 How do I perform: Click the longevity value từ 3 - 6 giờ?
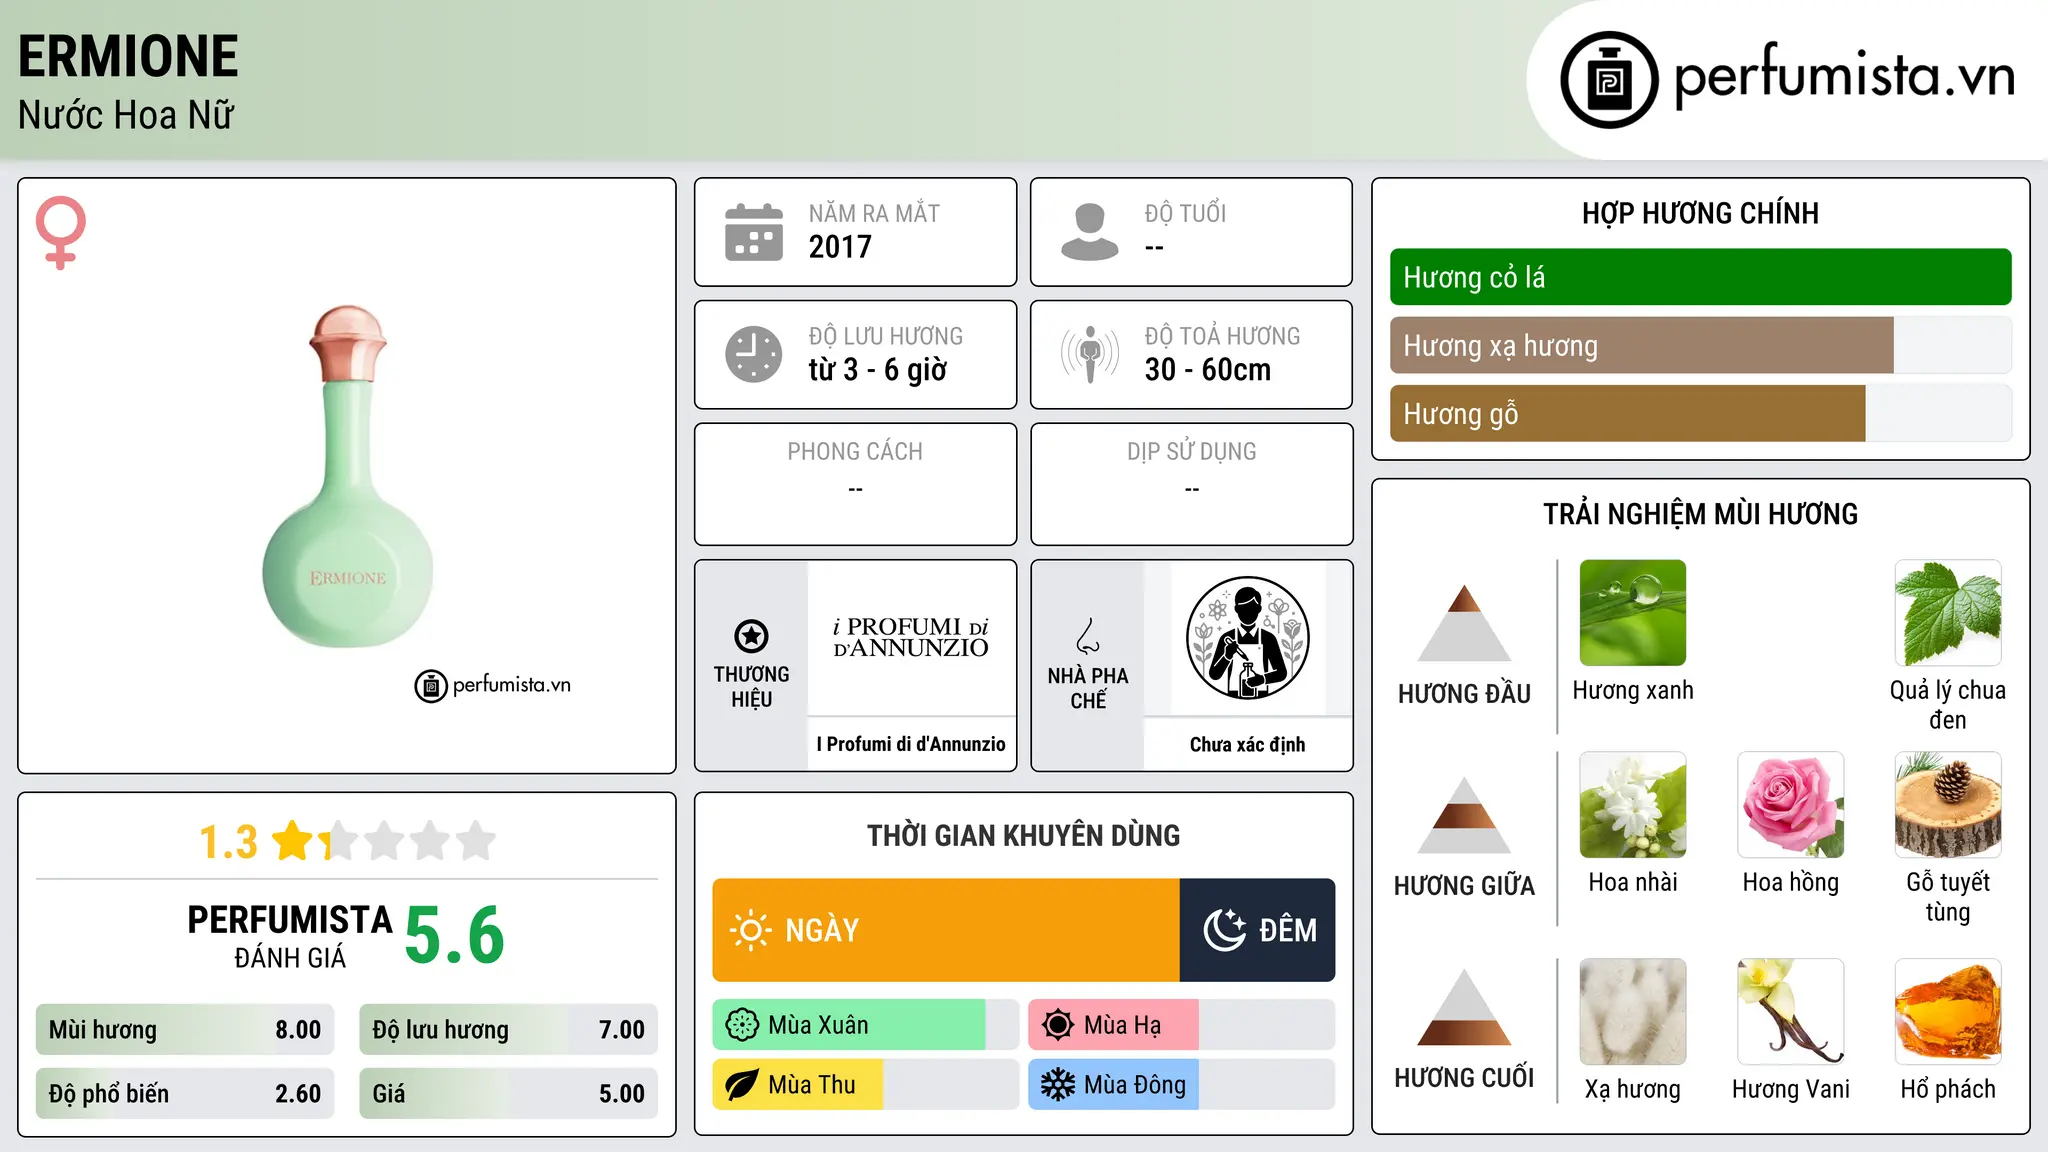click(x=878, y=370)
